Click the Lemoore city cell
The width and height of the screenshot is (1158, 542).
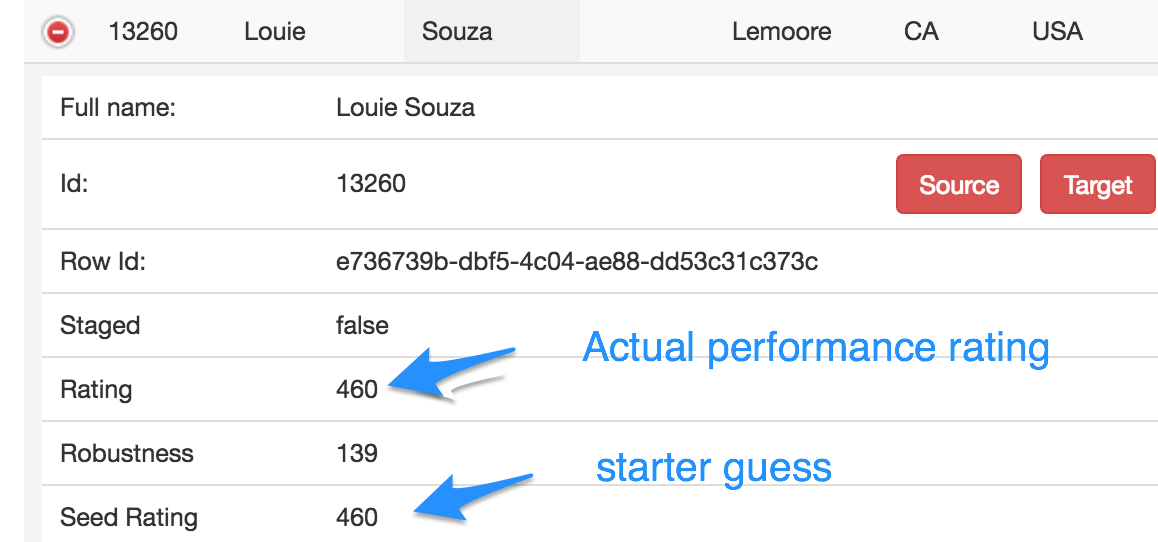(x=781, y=32)
